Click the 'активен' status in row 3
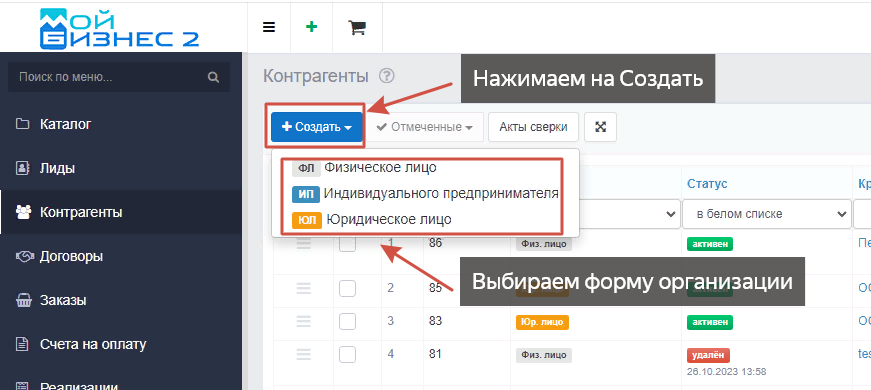 click(710, 321)
